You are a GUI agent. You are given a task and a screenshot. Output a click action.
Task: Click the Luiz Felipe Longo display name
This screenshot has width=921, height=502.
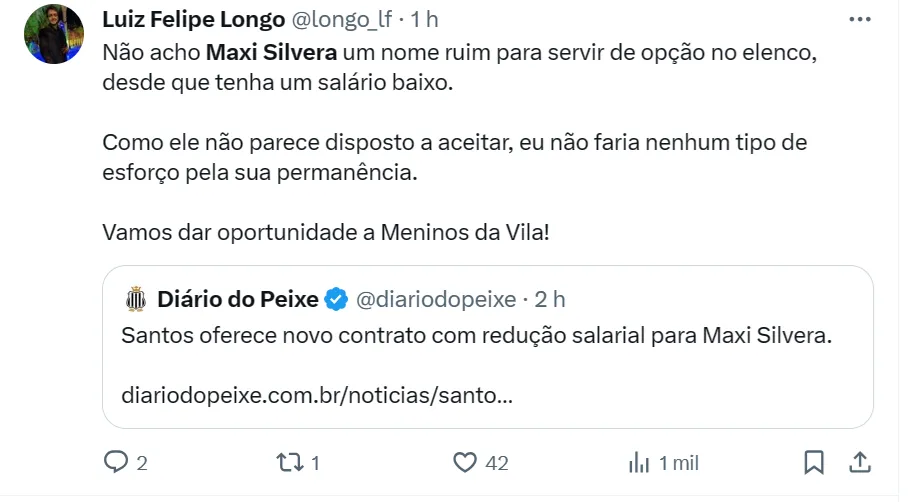point(192,19)
